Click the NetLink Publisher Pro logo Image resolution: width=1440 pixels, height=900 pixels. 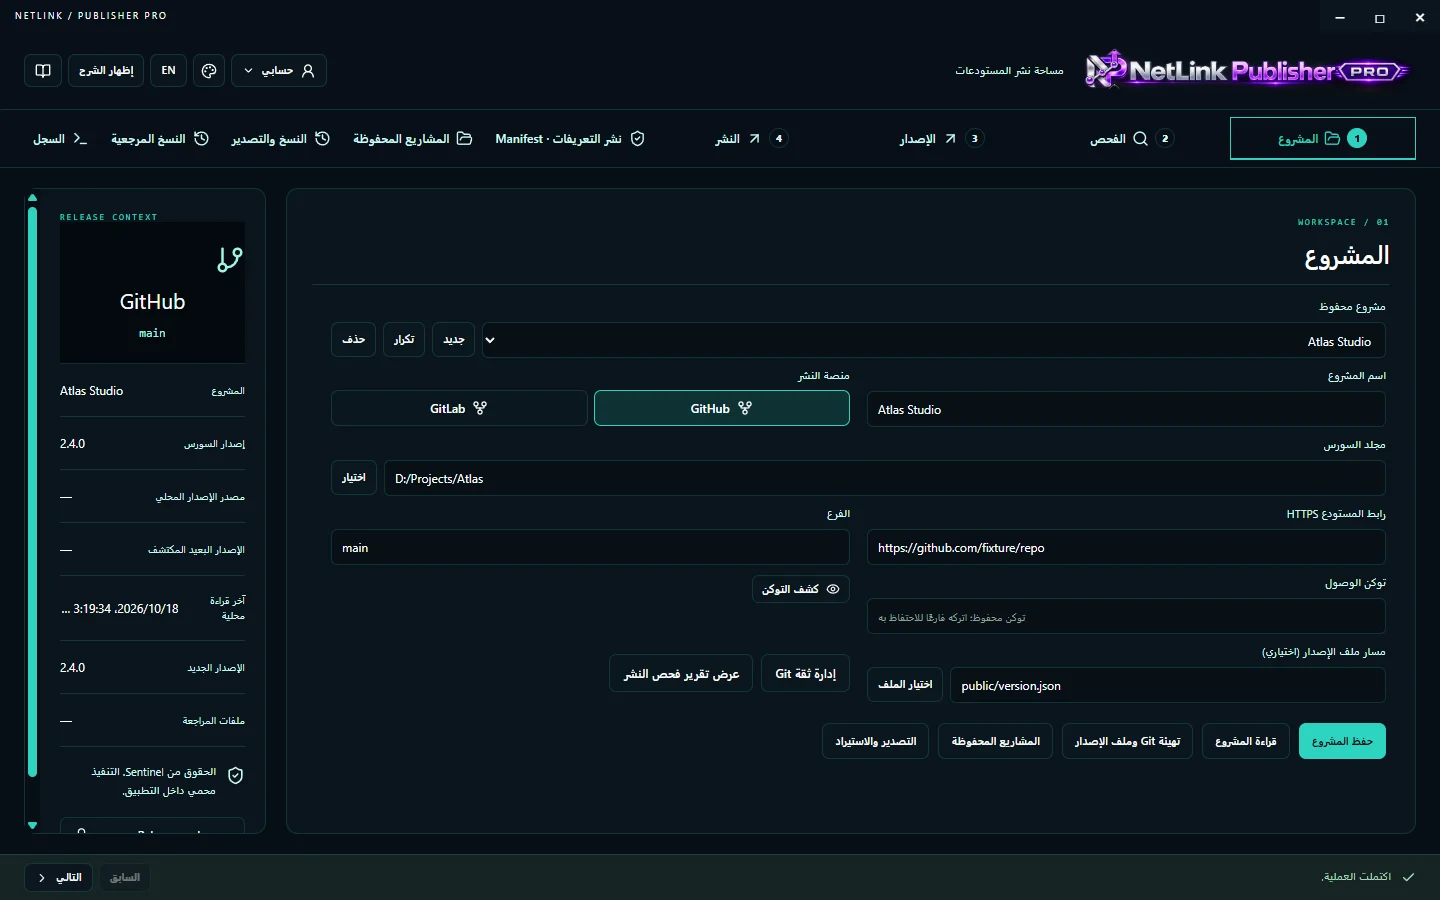1247,70
